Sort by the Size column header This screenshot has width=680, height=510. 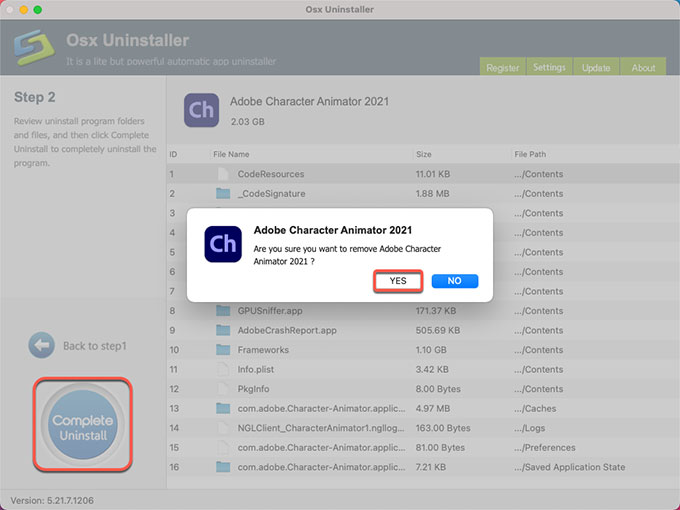pos(424,154)
